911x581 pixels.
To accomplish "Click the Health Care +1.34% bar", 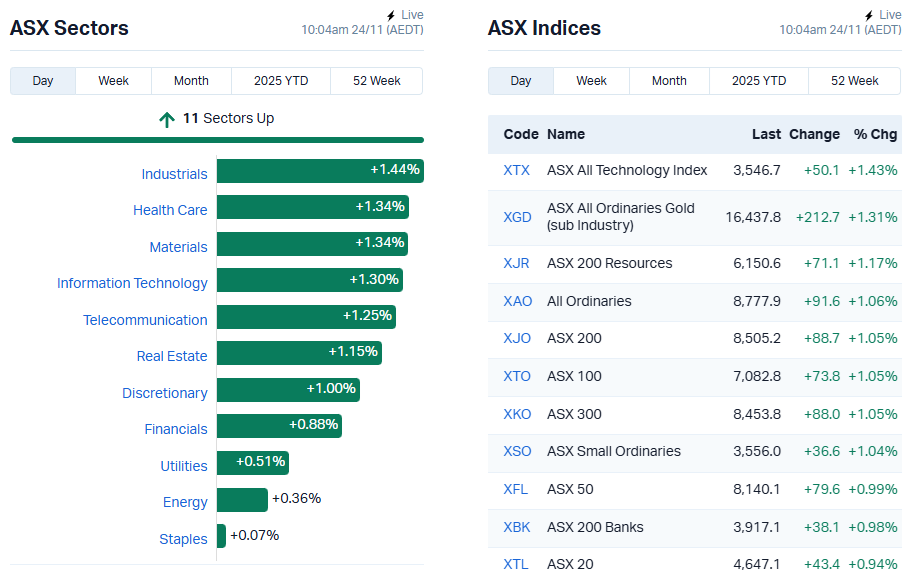I will [x=313, y=207].
